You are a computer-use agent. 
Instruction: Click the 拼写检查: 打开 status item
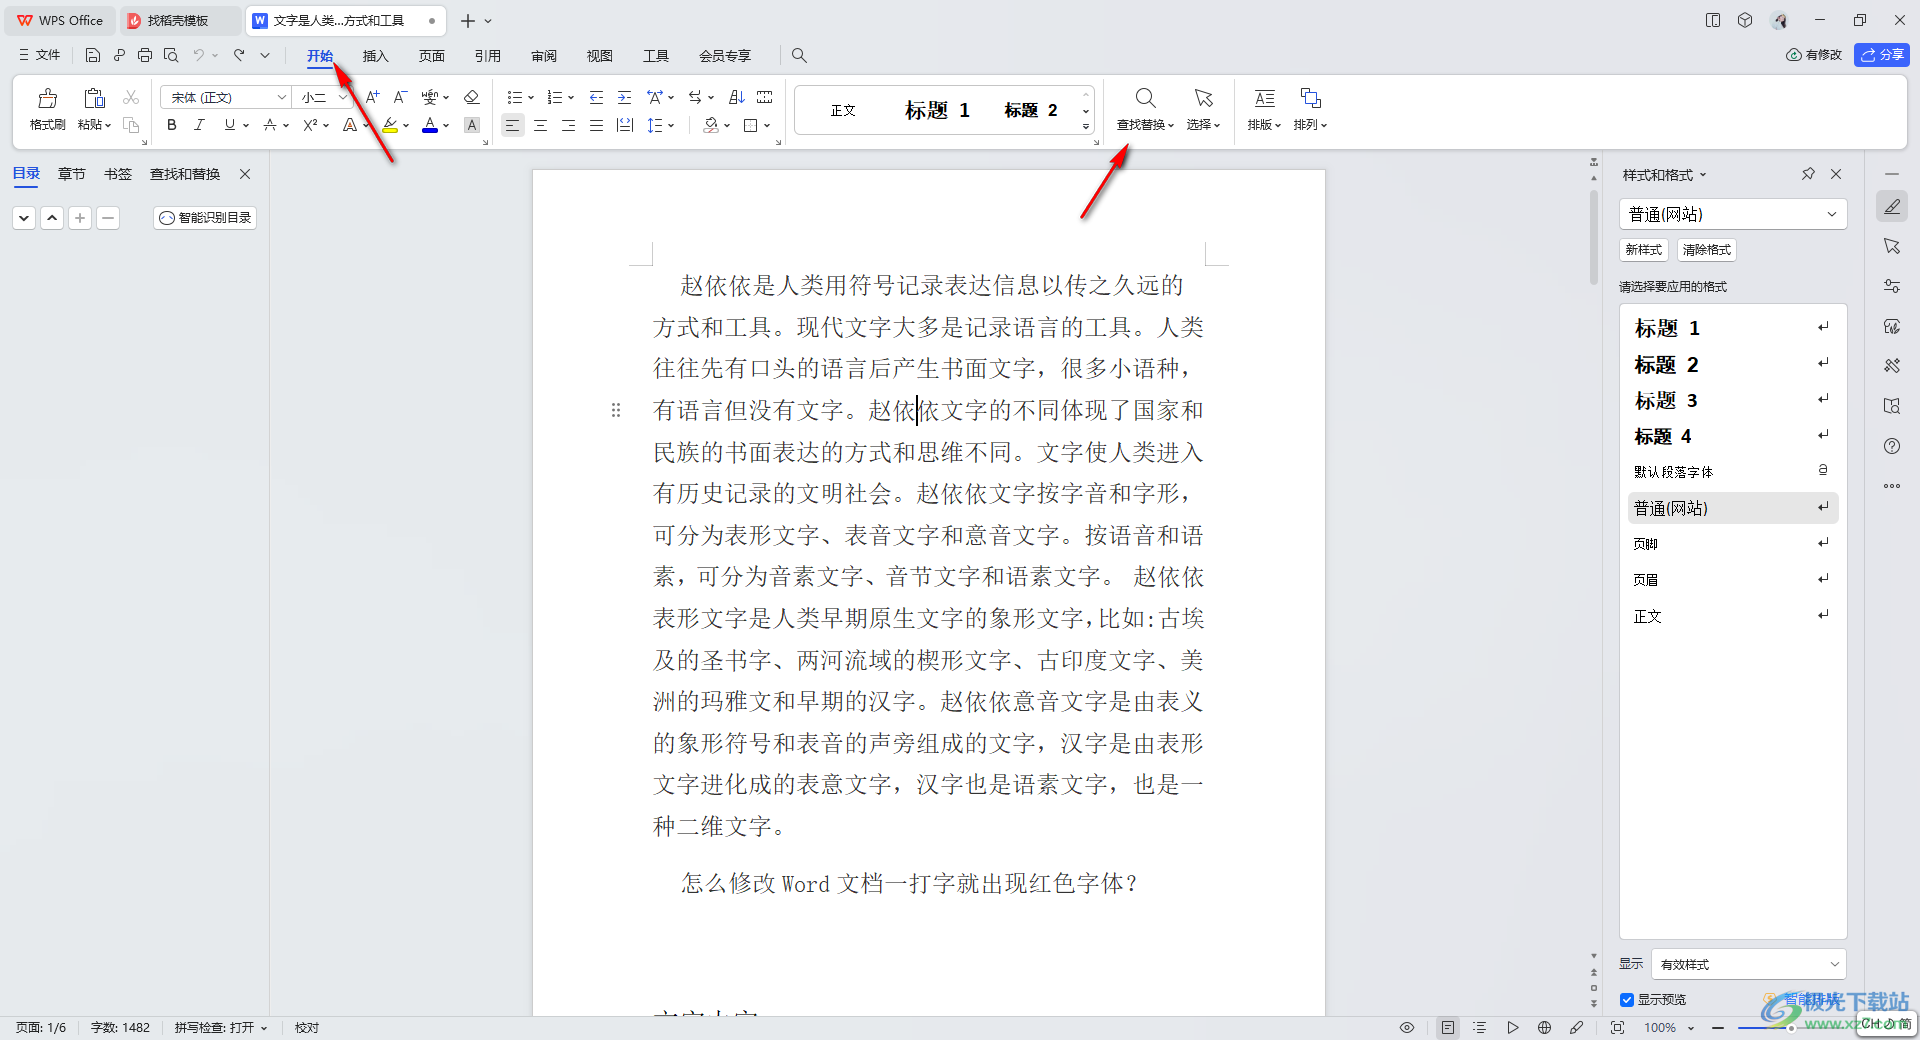tap(221, 1027)
